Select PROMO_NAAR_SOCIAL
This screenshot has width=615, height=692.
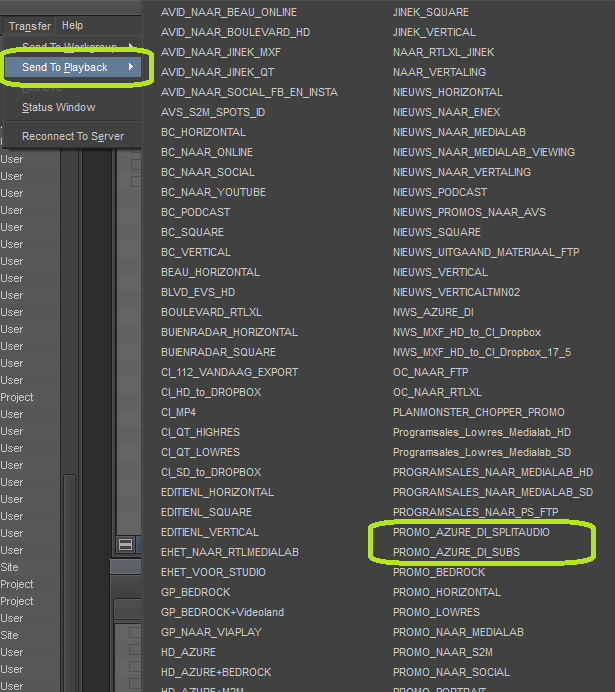pos(451,672)
